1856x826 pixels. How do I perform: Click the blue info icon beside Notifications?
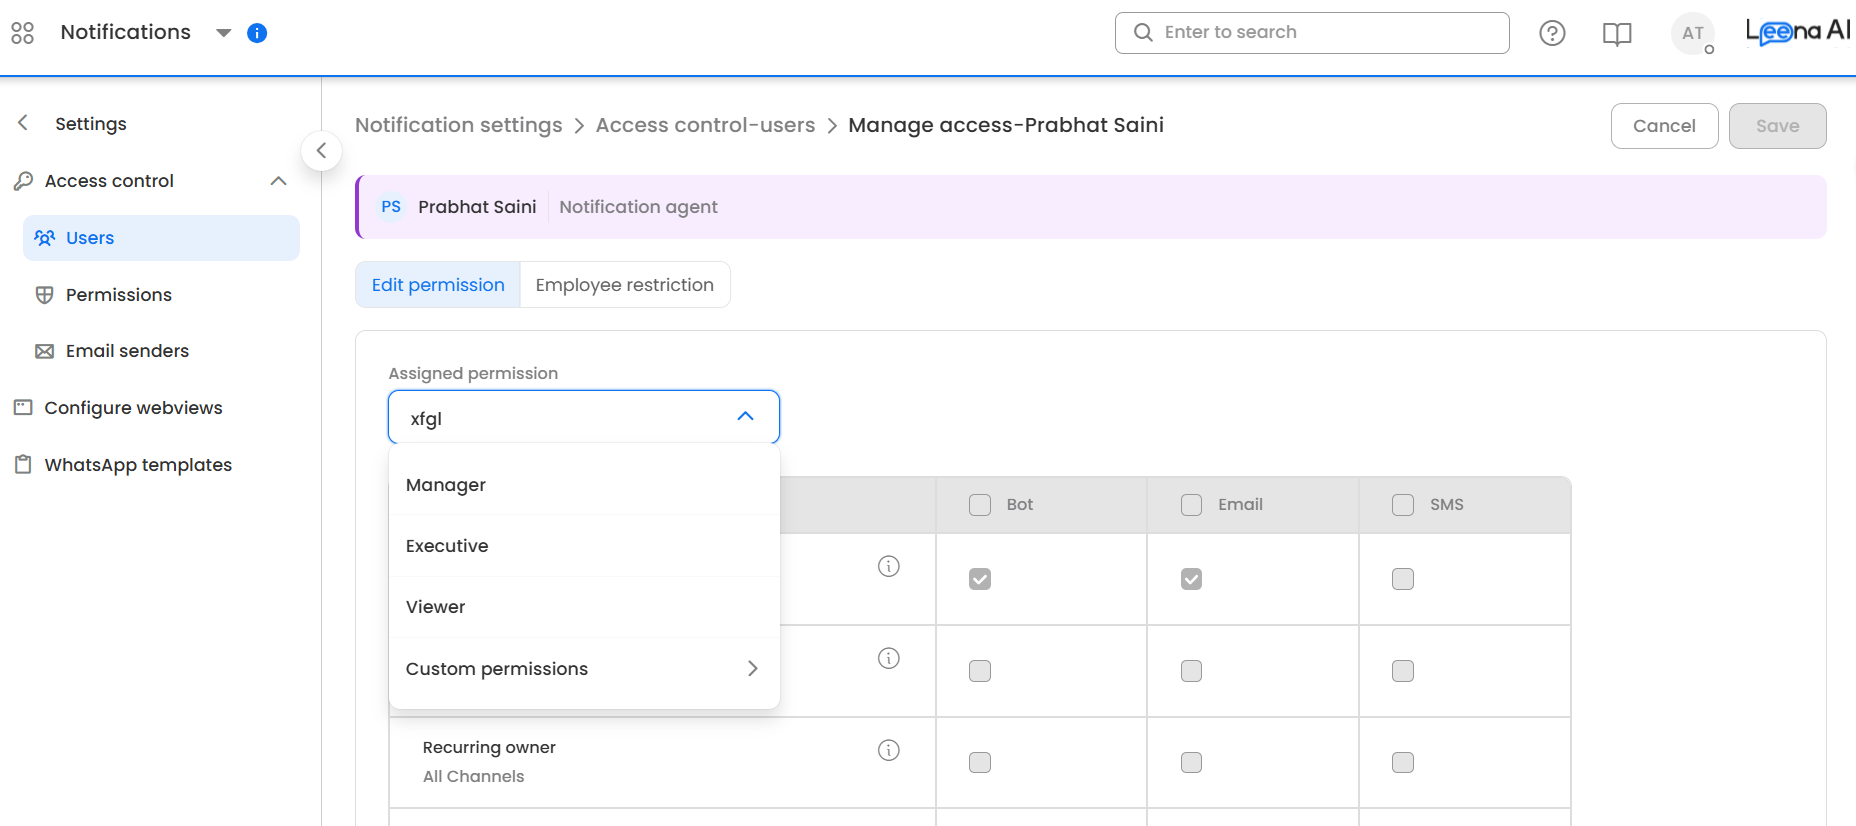tap(257, 33)
